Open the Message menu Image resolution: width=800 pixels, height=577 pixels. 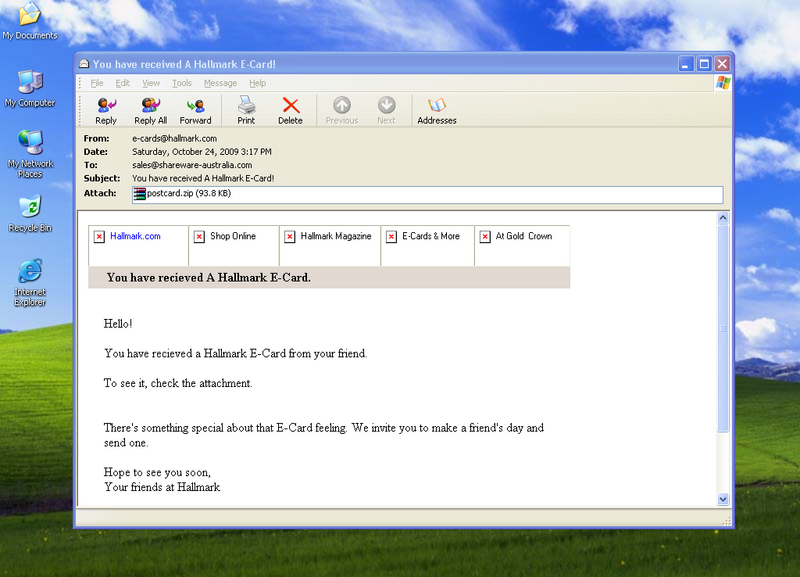click(220, 83)
